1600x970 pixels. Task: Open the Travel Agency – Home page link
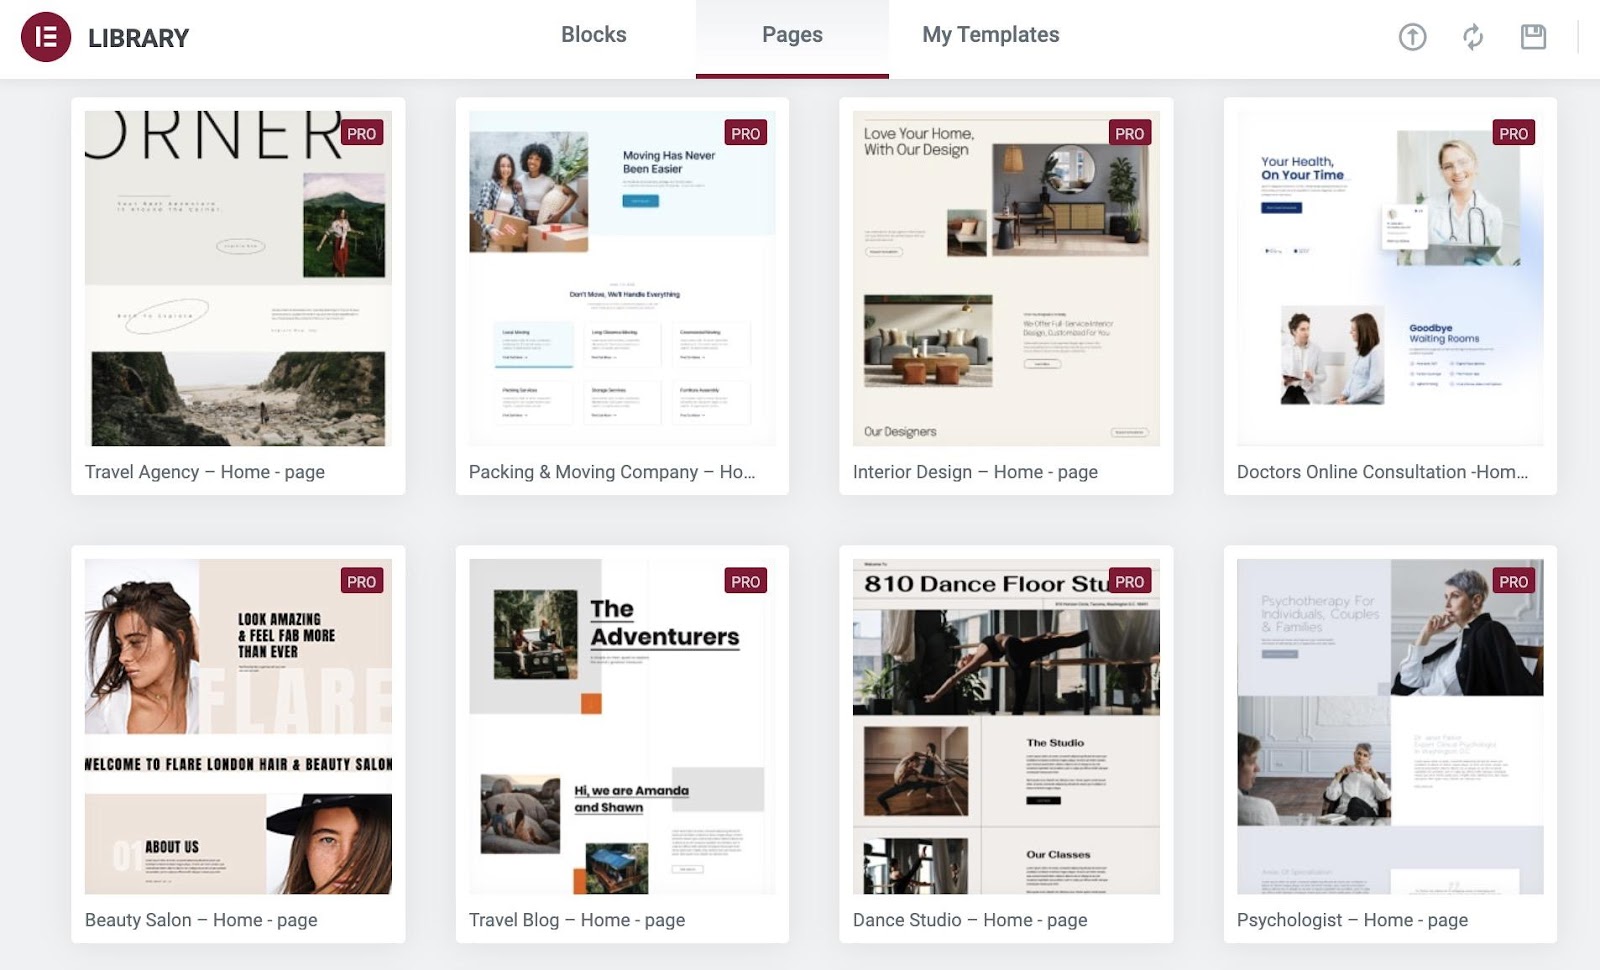(204, 471)
